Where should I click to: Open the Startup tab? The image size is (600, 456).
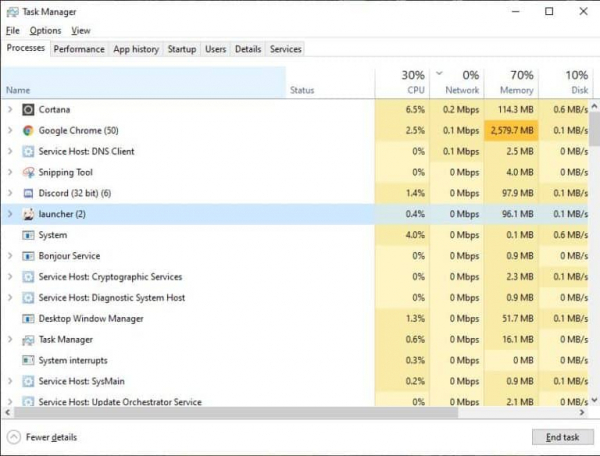tap(182, 49)
